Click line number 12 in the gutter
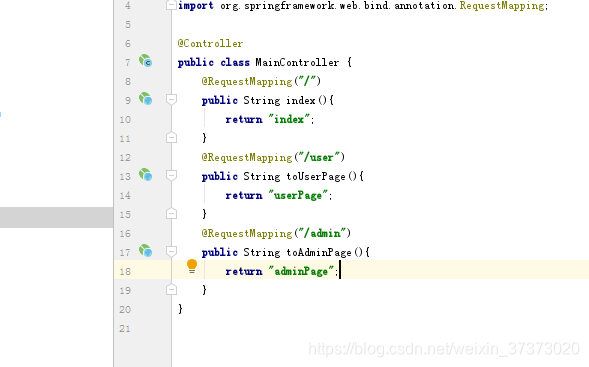This screenshot has width=589, height=367. coord(125,158)
